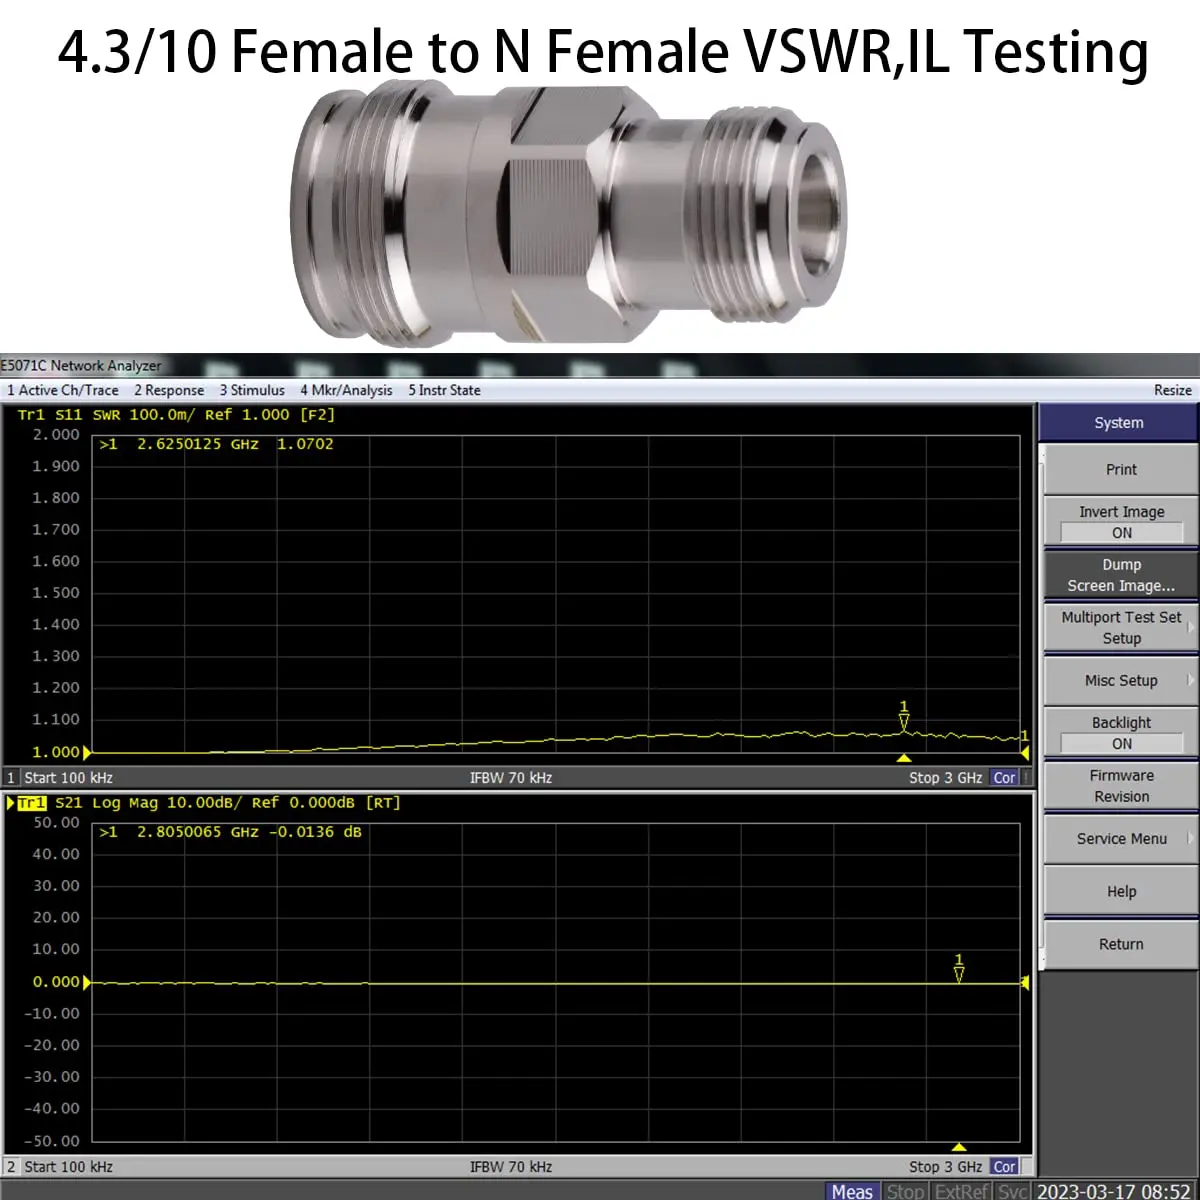Open the Instr State menu
The height and width of the screenshot is (1200, 1200).
click(x=444, y=390)
